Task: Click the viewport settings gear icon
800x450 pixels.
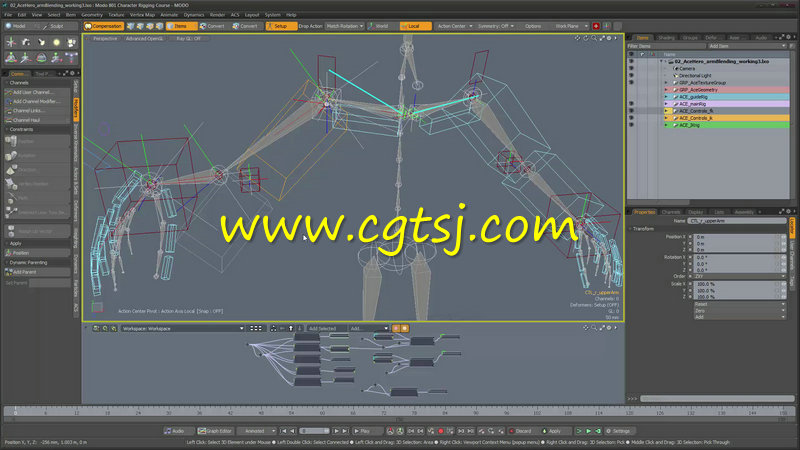Action: [x=609, y=38]
